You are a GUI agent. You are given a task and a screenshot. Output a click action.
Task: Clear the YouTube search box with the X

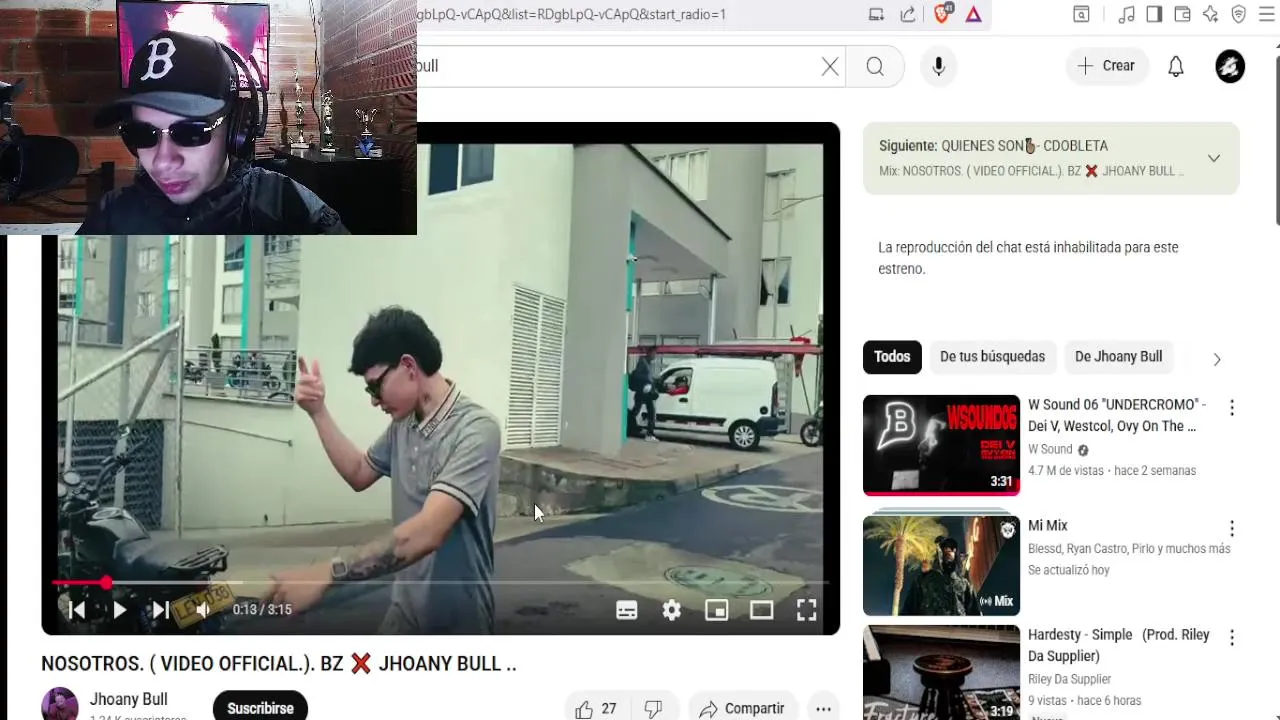coord(830,66)
